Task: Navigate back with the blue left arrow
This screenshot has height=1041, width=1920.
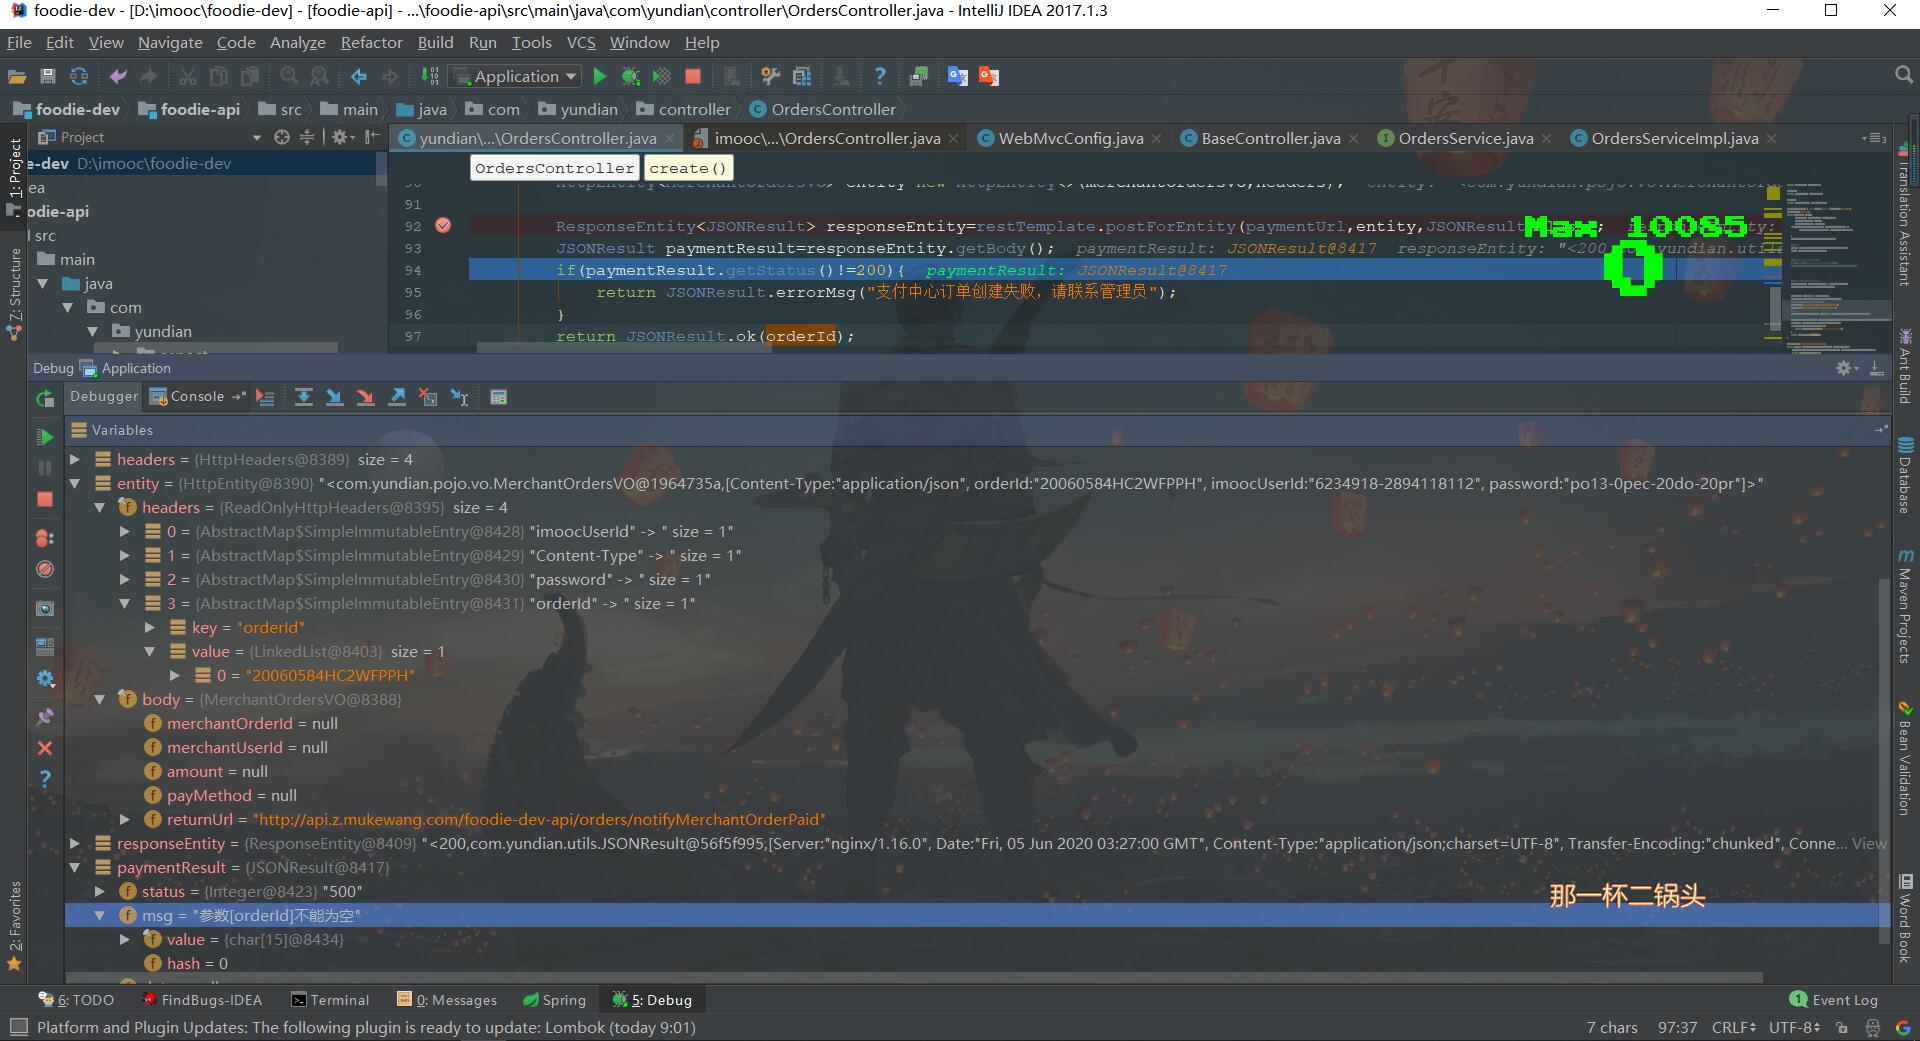Action: 358,76
